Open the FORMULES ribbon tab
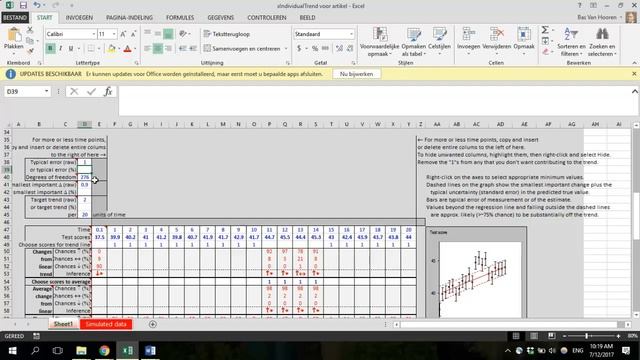640x360 pixels. coord(180,18)
